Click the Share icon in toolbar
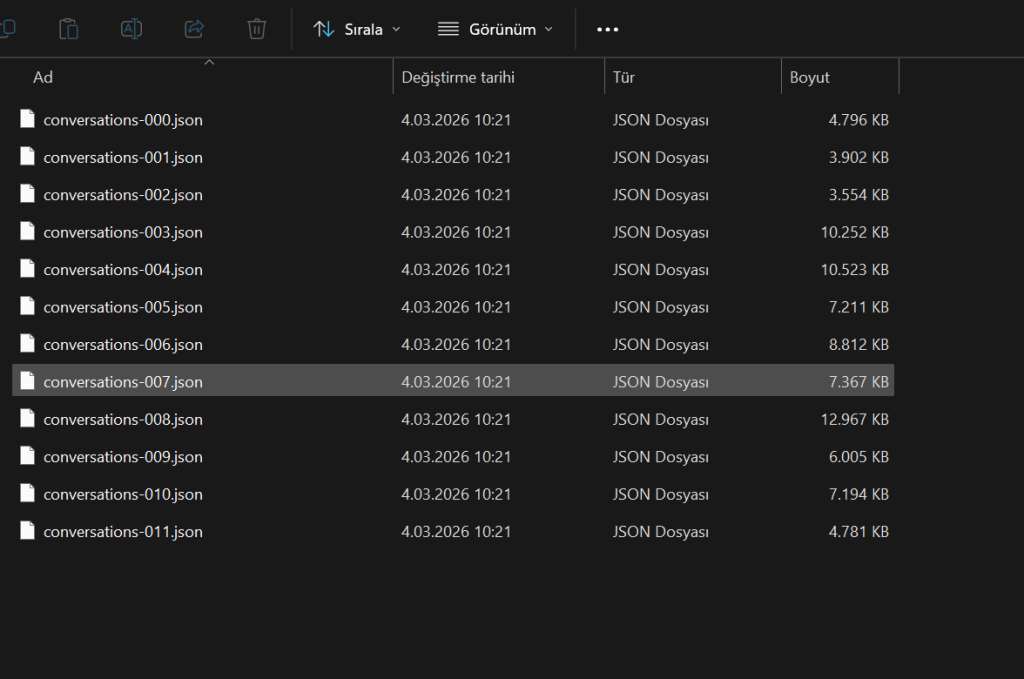 coord(194,29)
